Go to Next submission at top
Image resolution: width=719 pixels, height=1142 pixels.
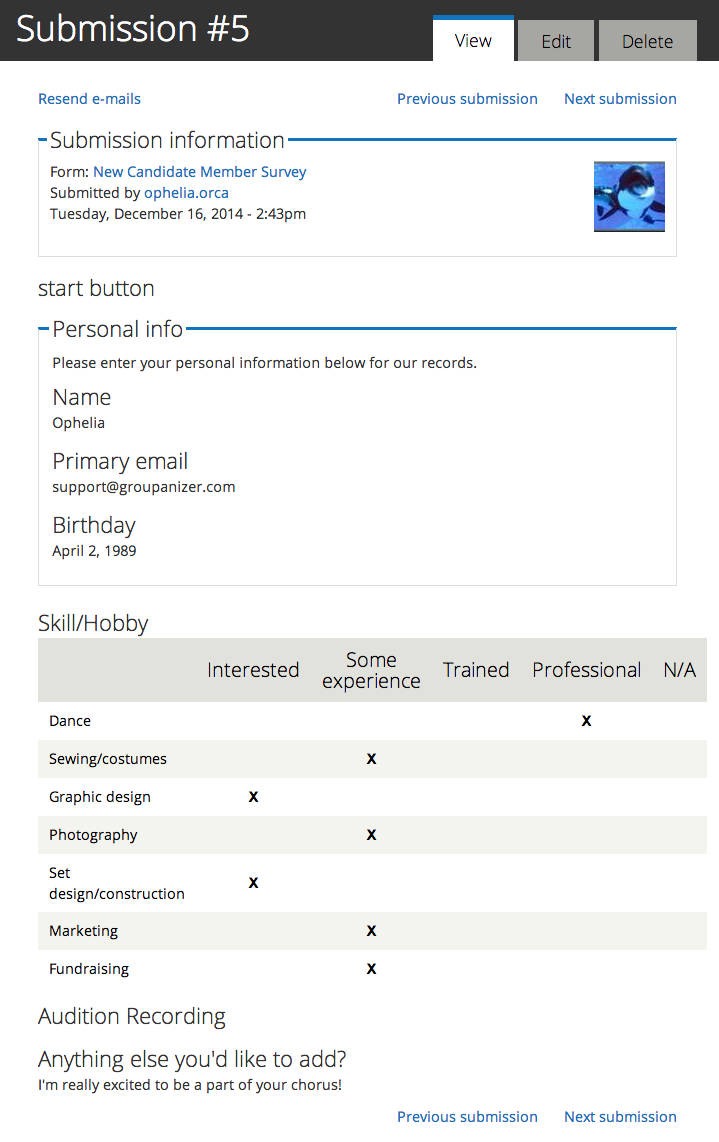[x=620, y=99]
